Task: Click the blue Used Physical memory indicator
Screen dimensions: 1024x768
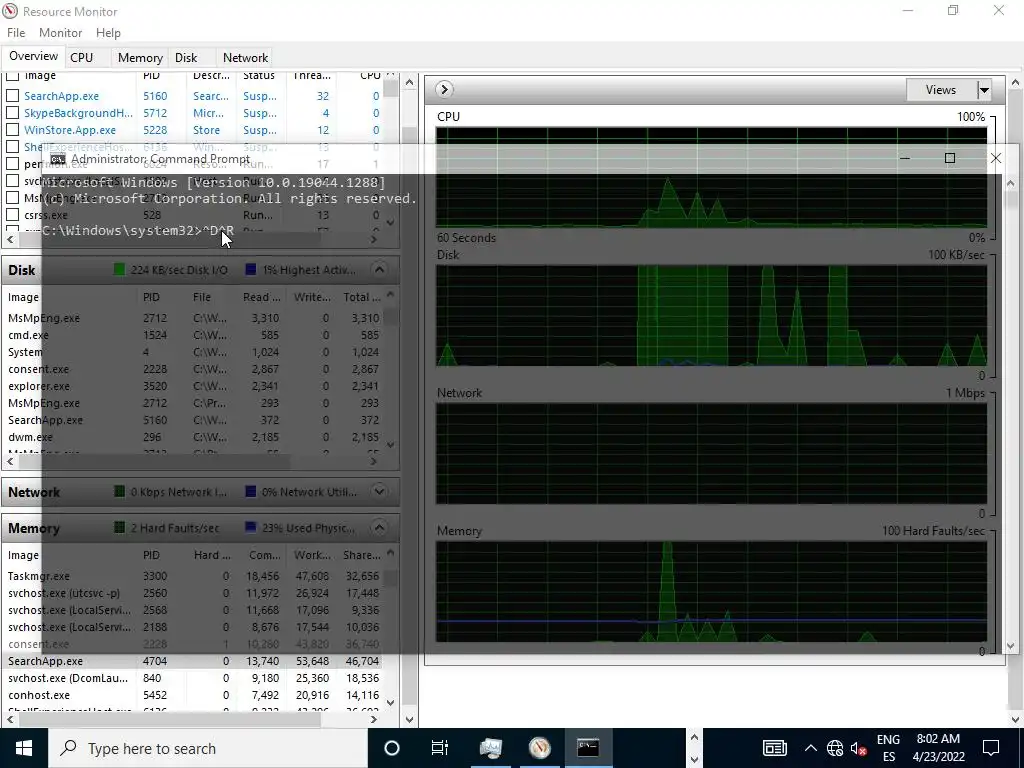Action: click(250, 528)
